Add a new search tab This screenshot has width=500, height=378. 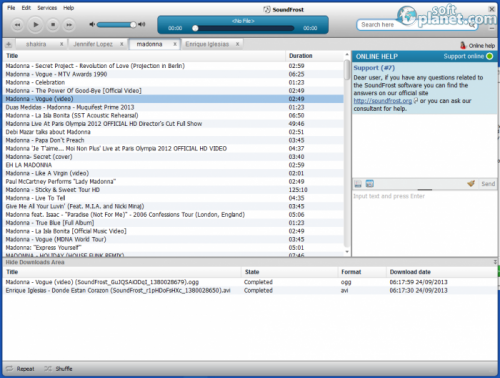(9, 44)
